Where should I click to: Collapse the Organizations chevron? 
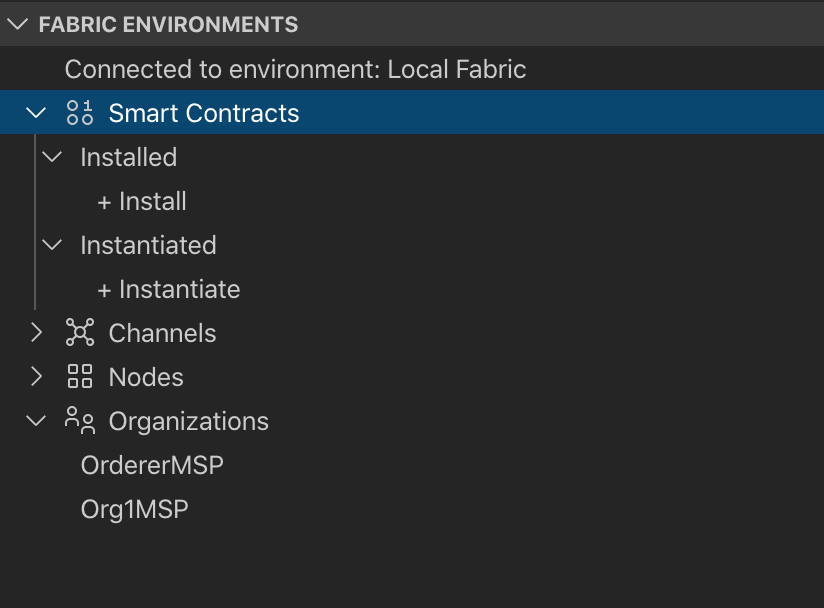(36, 421)
